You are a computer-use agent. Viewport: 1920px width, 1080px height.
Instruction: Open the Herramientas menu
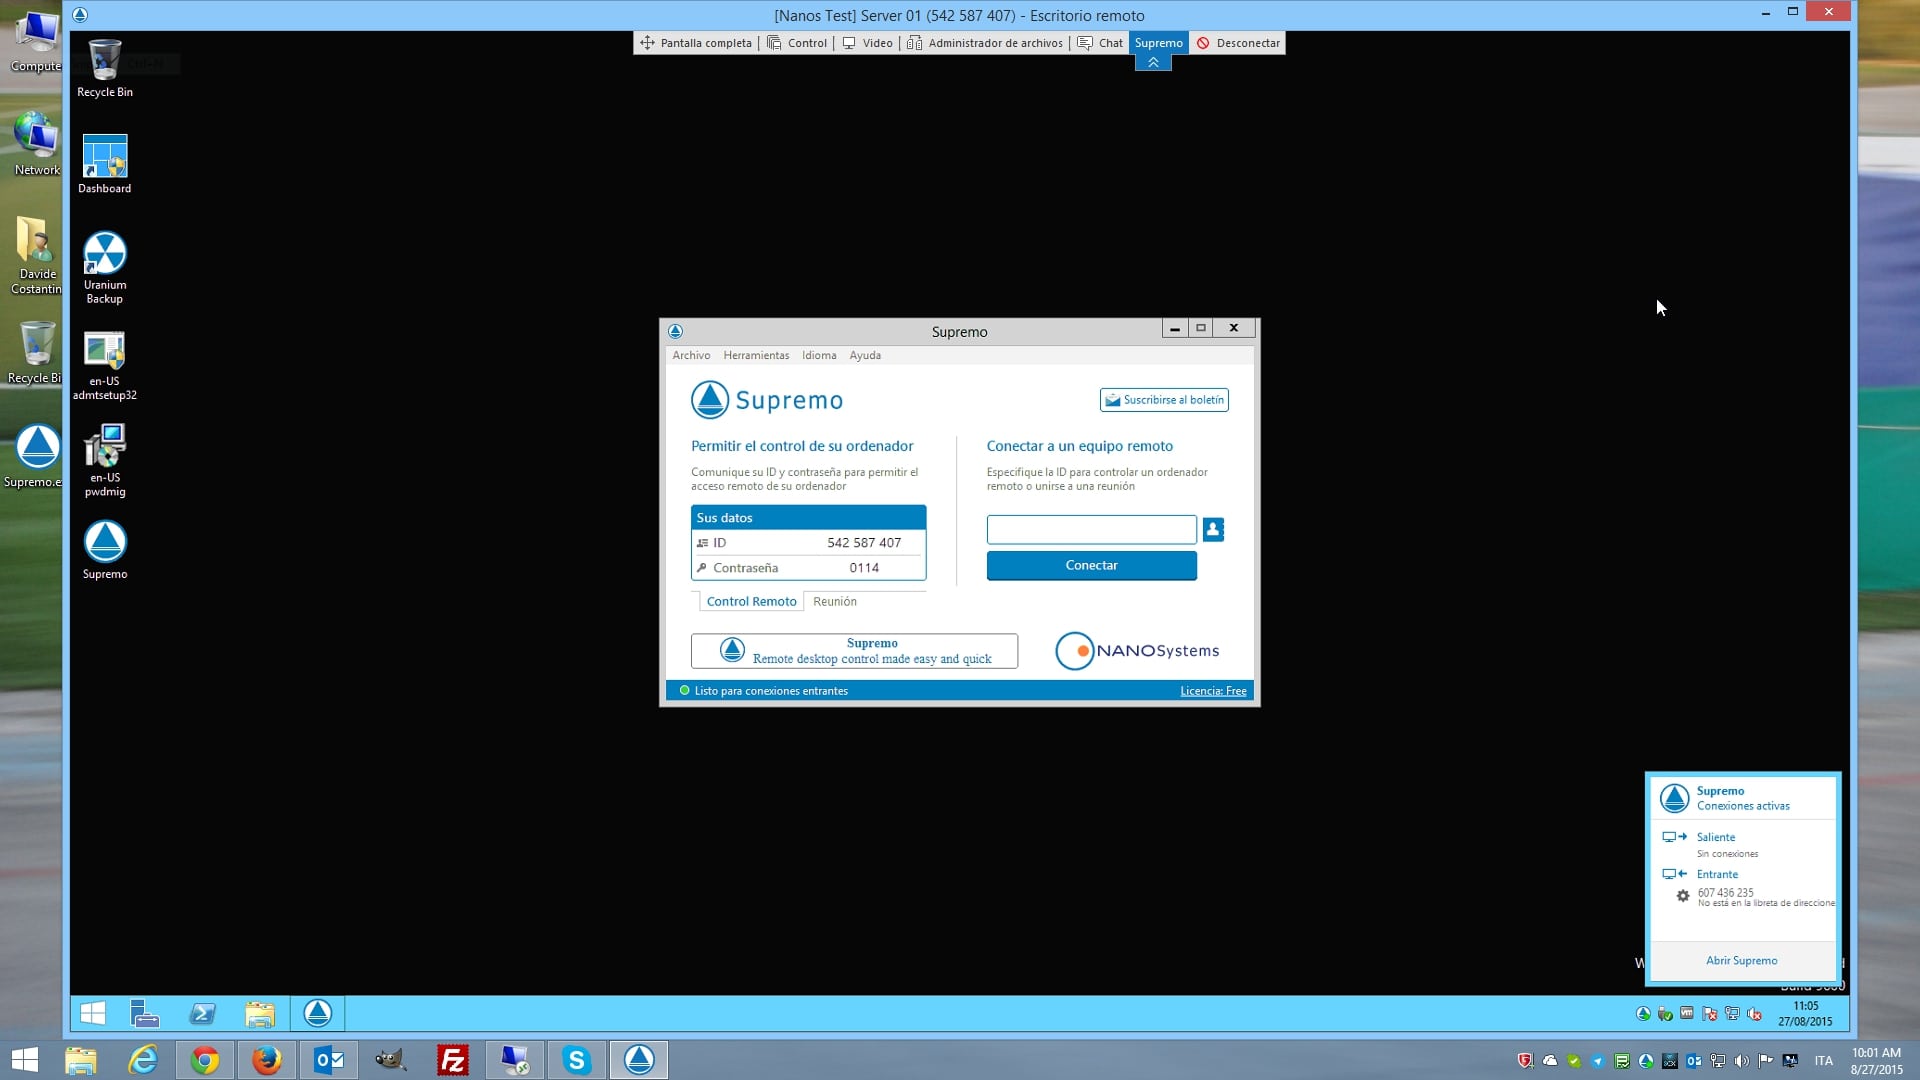tap(756, 355)
